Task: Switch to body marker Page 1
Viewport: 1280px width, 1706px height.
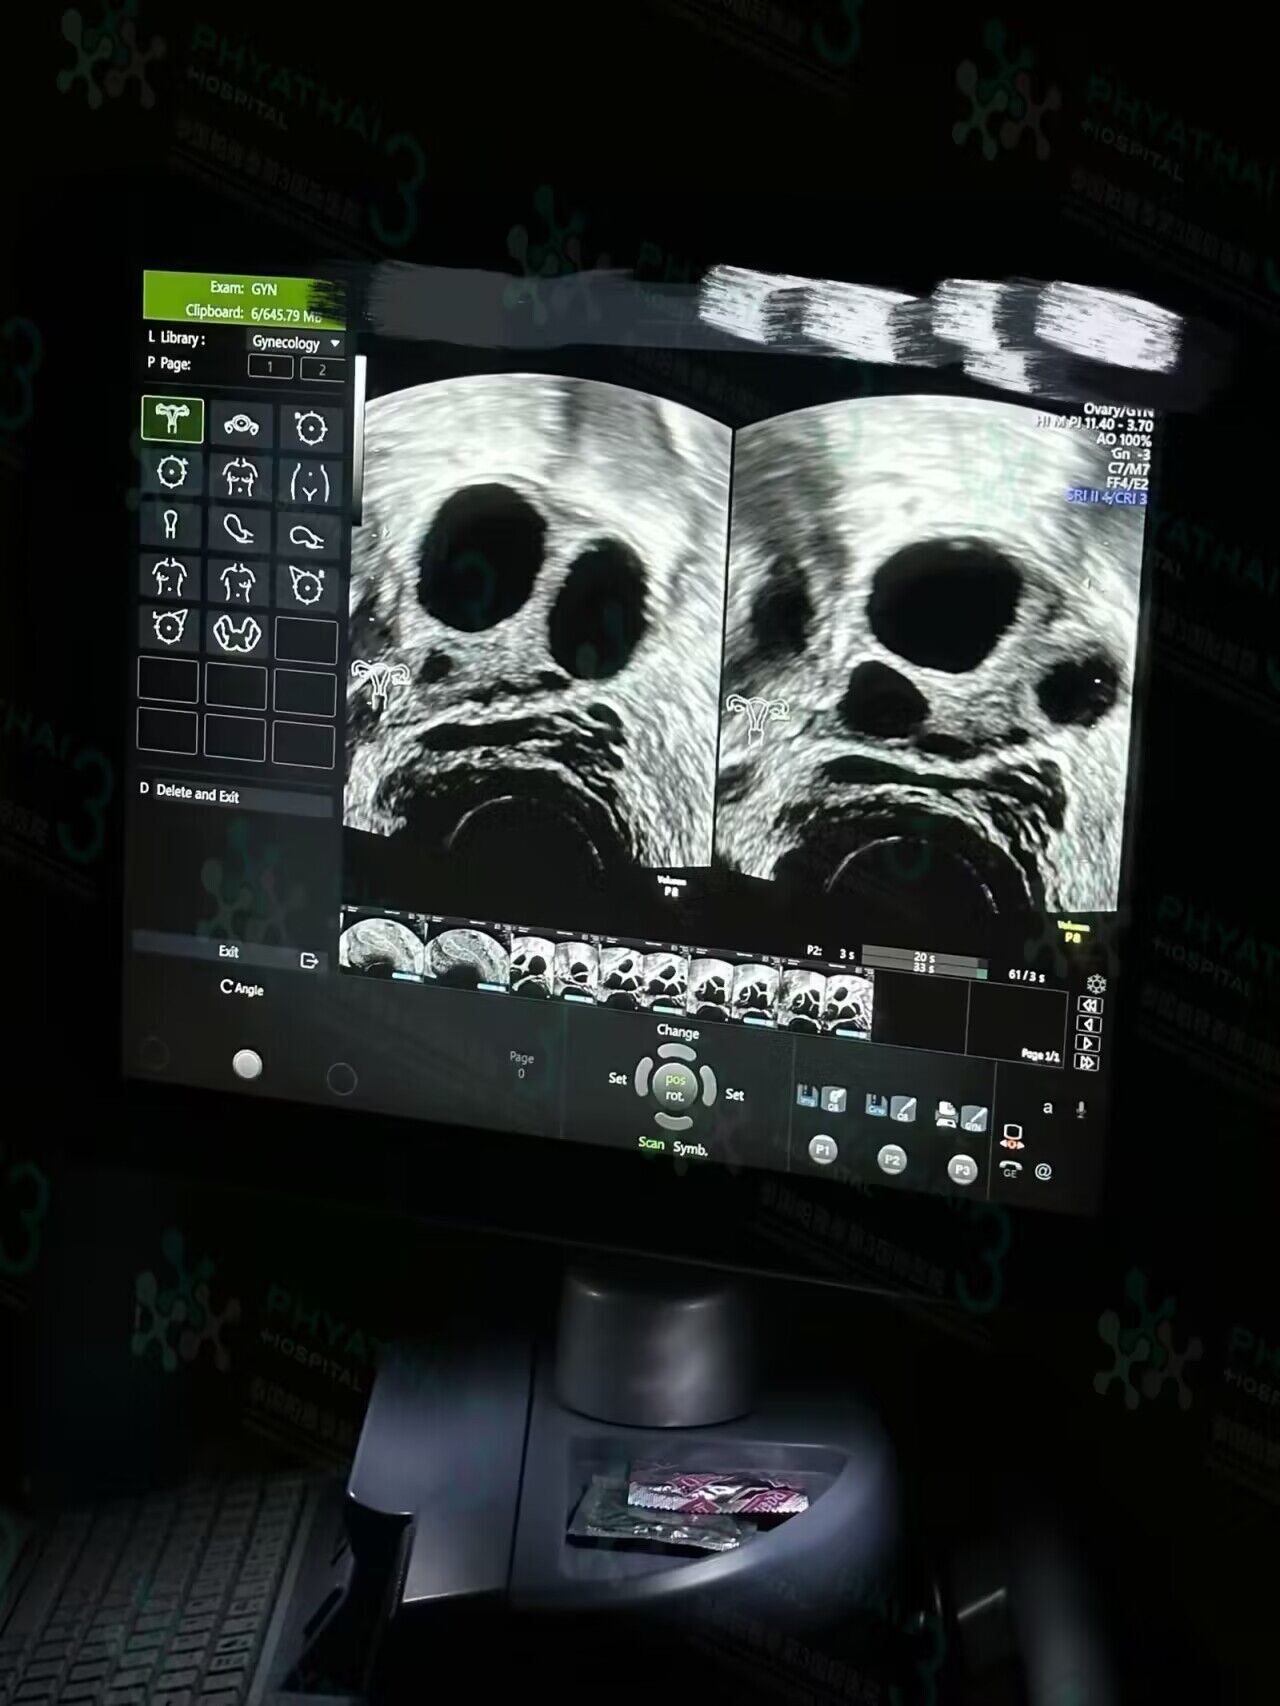Action: (270, 367)
